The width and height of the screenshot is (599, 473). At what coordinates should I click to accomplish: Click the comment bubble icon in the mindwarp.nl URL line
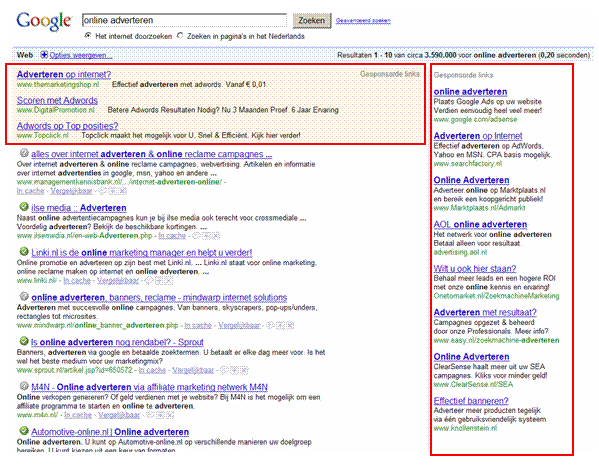[271, 326]
